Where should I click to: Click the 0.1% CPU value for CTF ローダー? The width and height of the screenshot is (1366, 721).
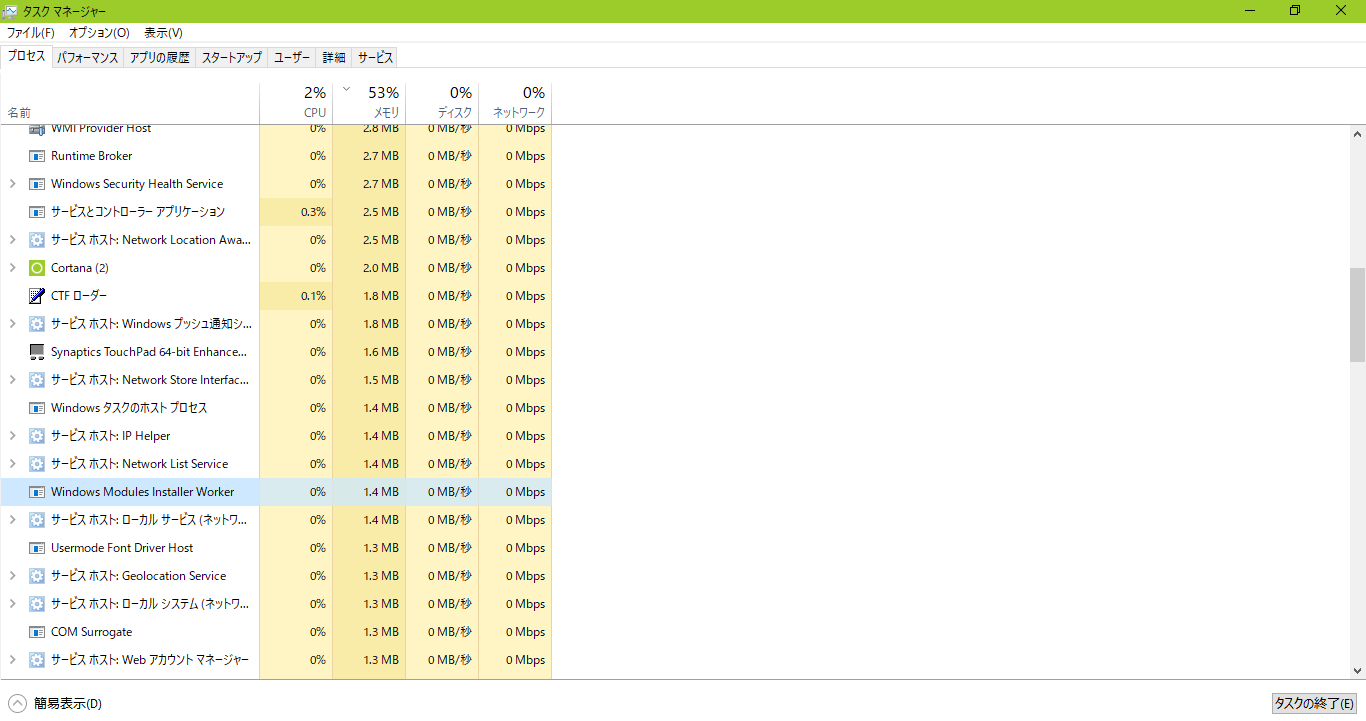point(296,296)
